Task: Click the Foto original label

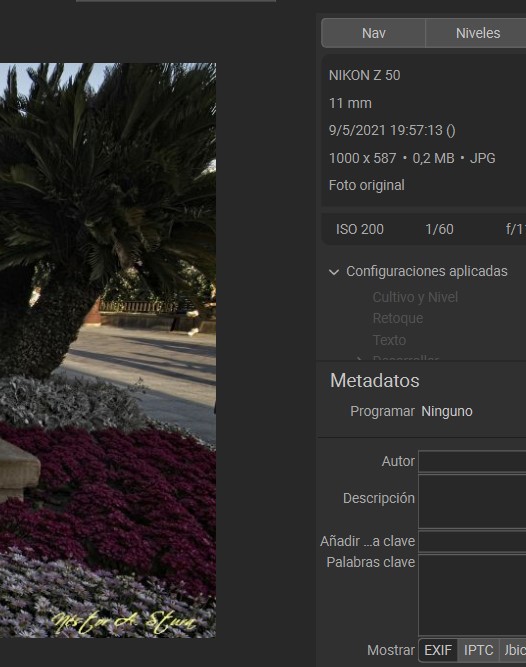Action: point(367,185)
